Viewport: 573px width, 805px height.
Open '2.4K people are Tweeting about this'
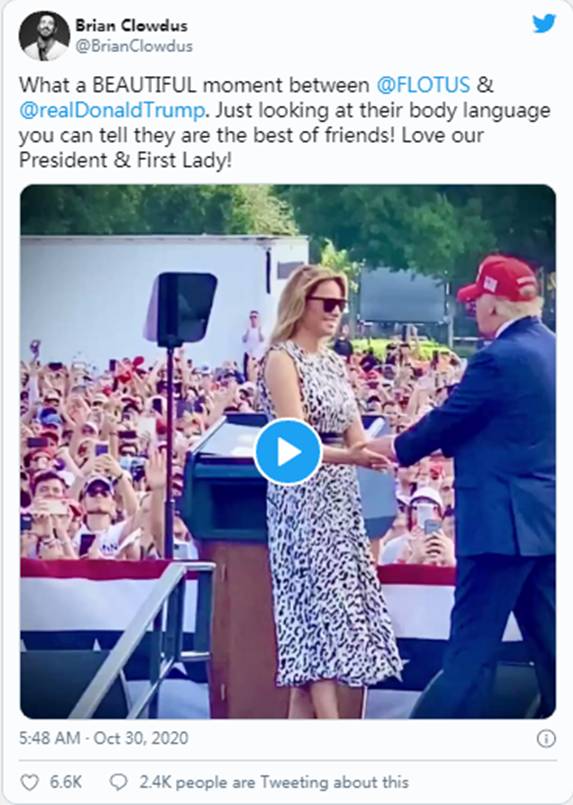point(274,782)
